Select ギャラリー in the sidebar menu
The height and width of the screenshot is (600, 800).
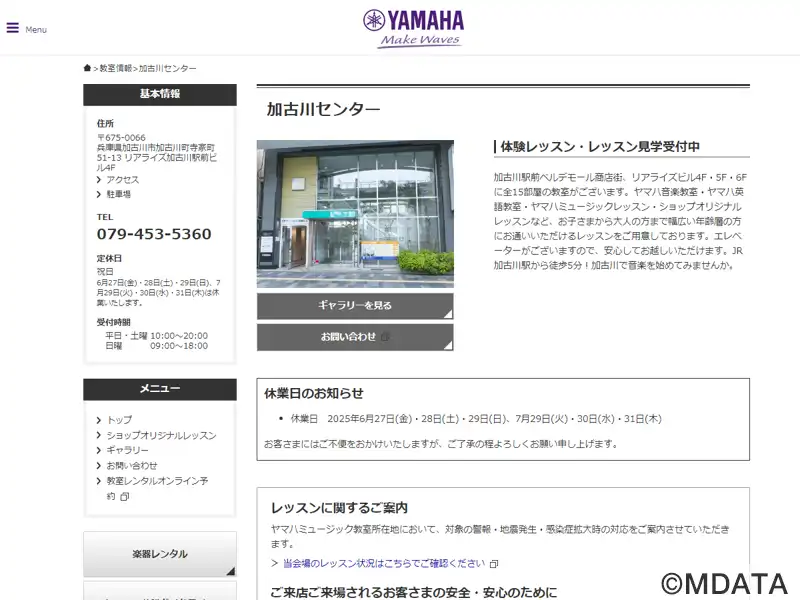pos(127,450)
